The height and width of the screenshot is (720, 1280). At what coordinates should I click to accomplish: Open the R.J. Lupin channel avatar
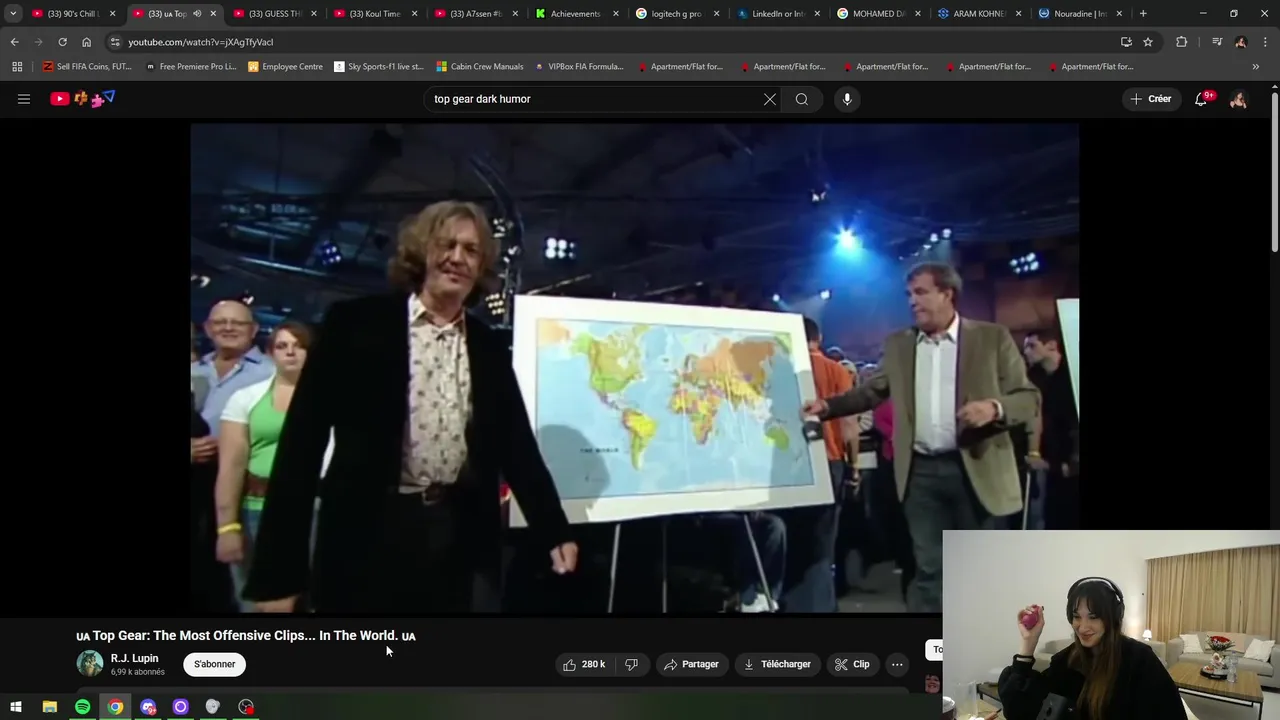[90, 664]
